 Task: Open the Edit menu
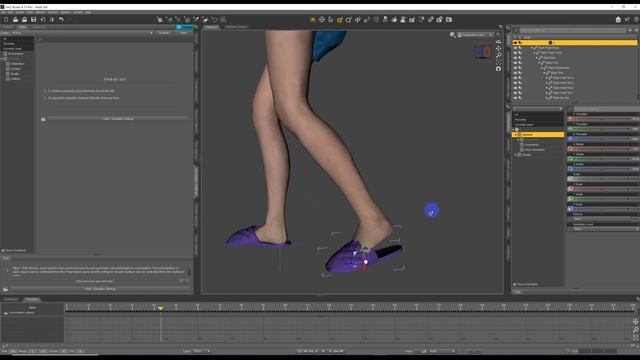pyautogui.click(x=11, y=13)
